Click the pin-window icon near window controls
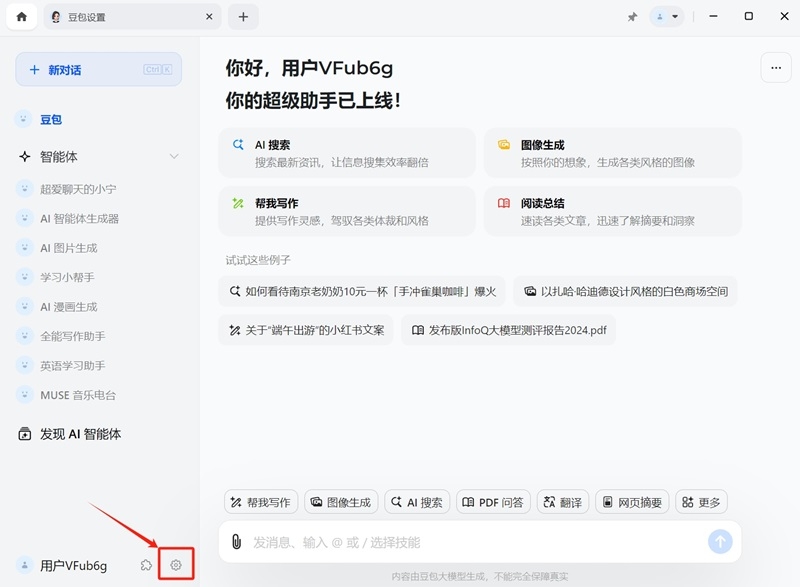Viewport: 800px width, 587px height. pyautogui.click(x=633, y=16)
